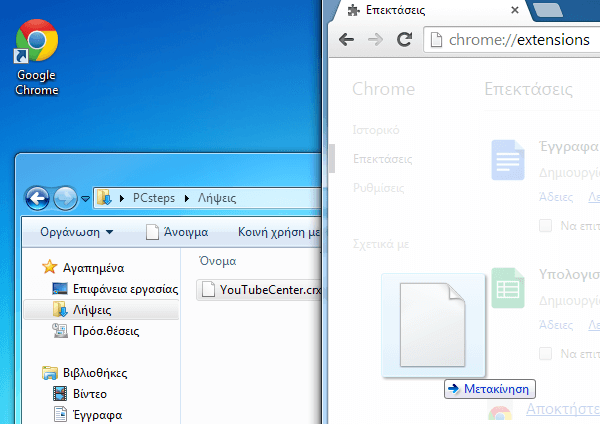Click the Άνοιγμα toolbar button

click(x=177, y=232)
